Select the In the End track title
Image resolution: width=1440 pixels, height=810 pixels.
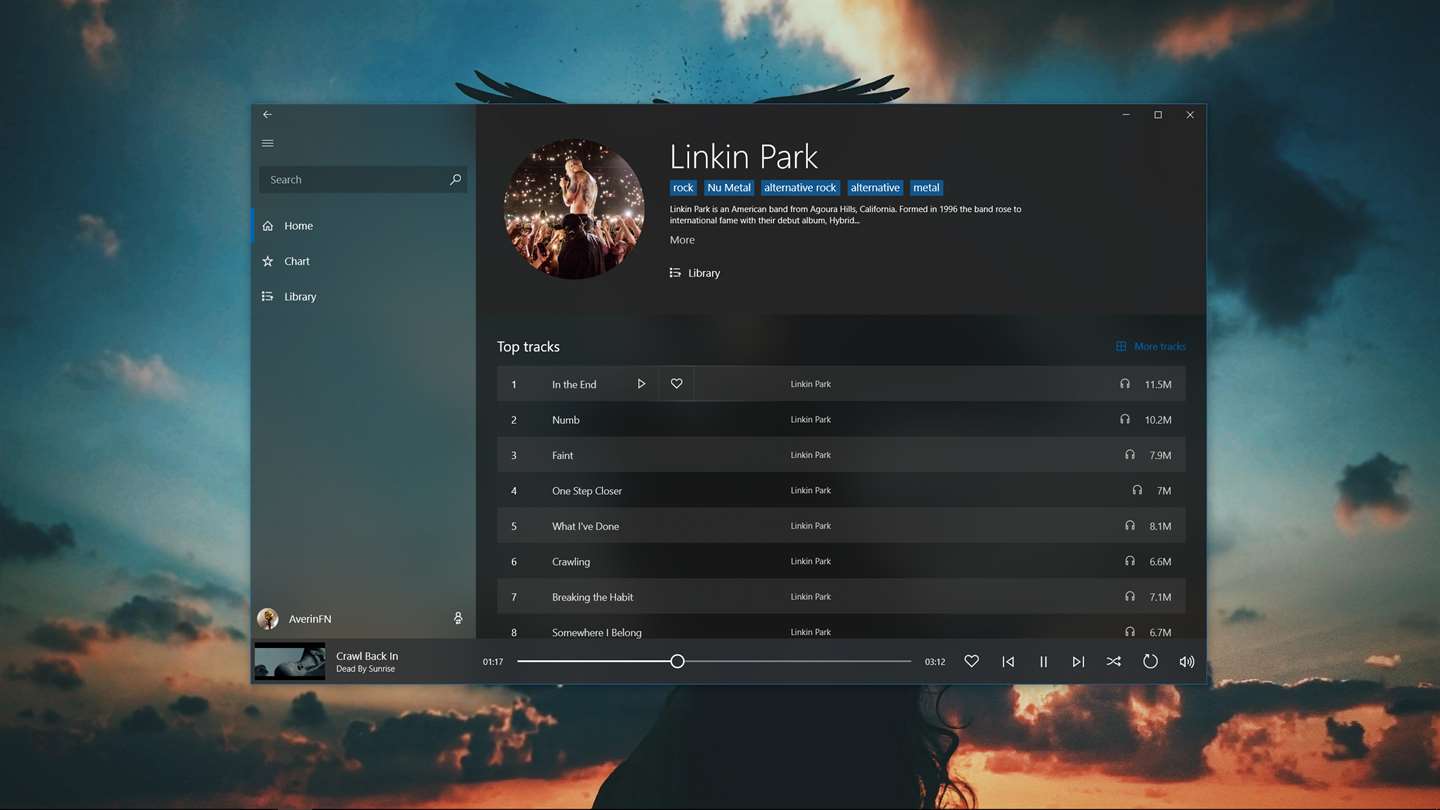coord(574,384)
